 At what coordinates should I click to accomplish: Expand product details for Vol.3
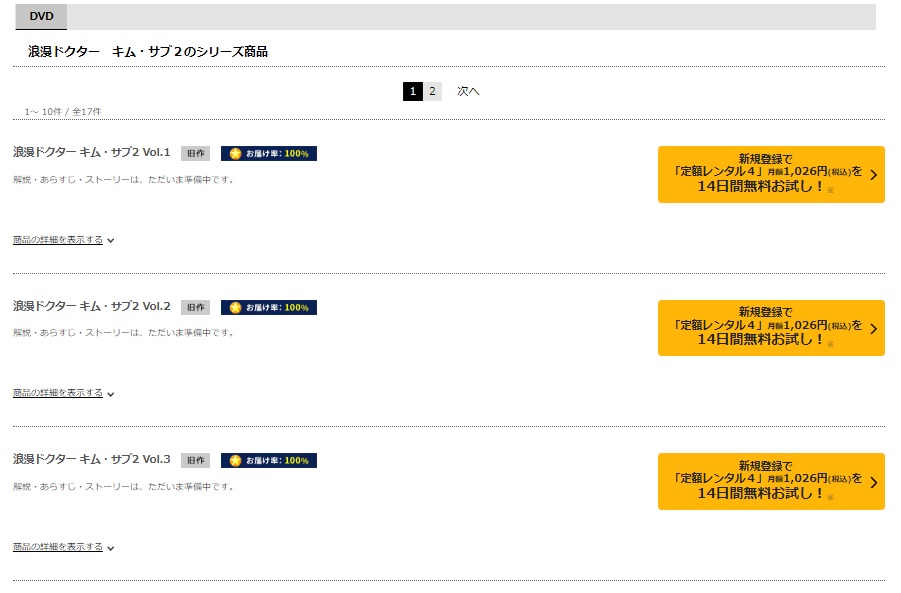[63, 546]
